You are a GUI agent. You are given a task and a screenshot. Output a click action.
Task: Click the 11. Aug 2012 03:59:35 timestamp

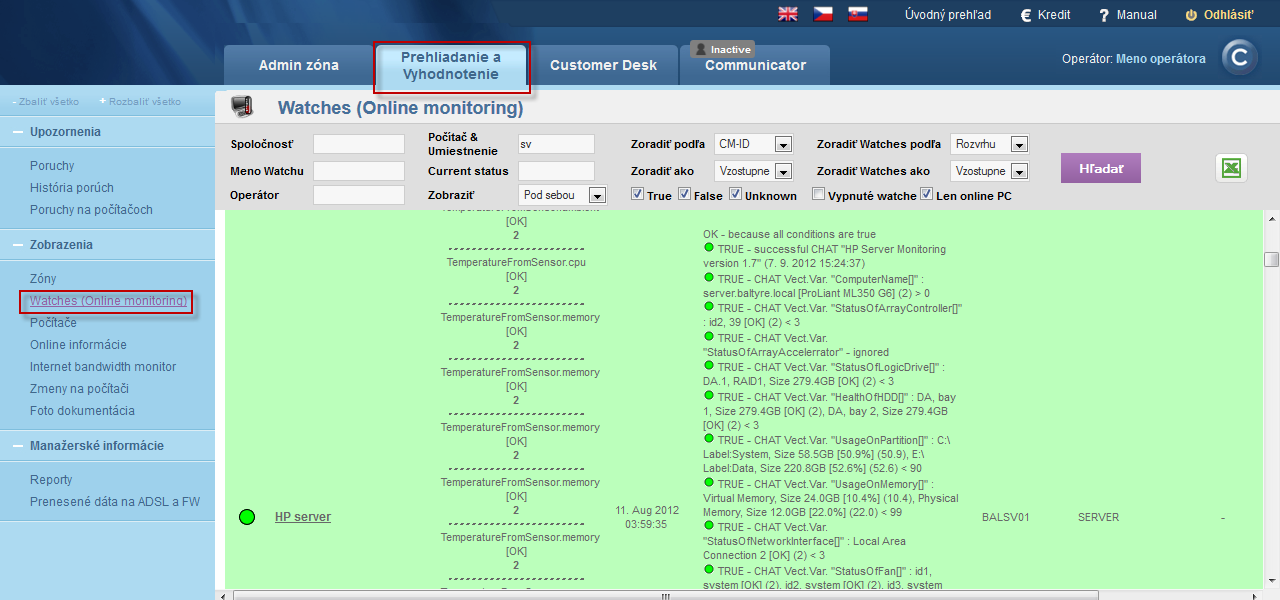coord(647,517)
